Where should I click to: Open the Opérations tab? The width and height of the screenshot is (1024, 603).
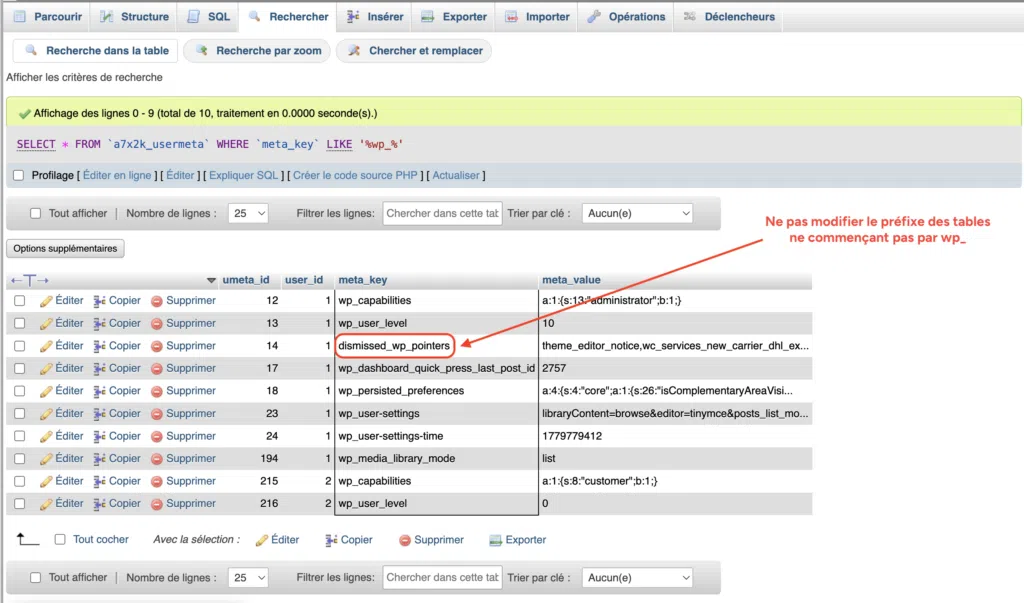click(x=626, y=16)
